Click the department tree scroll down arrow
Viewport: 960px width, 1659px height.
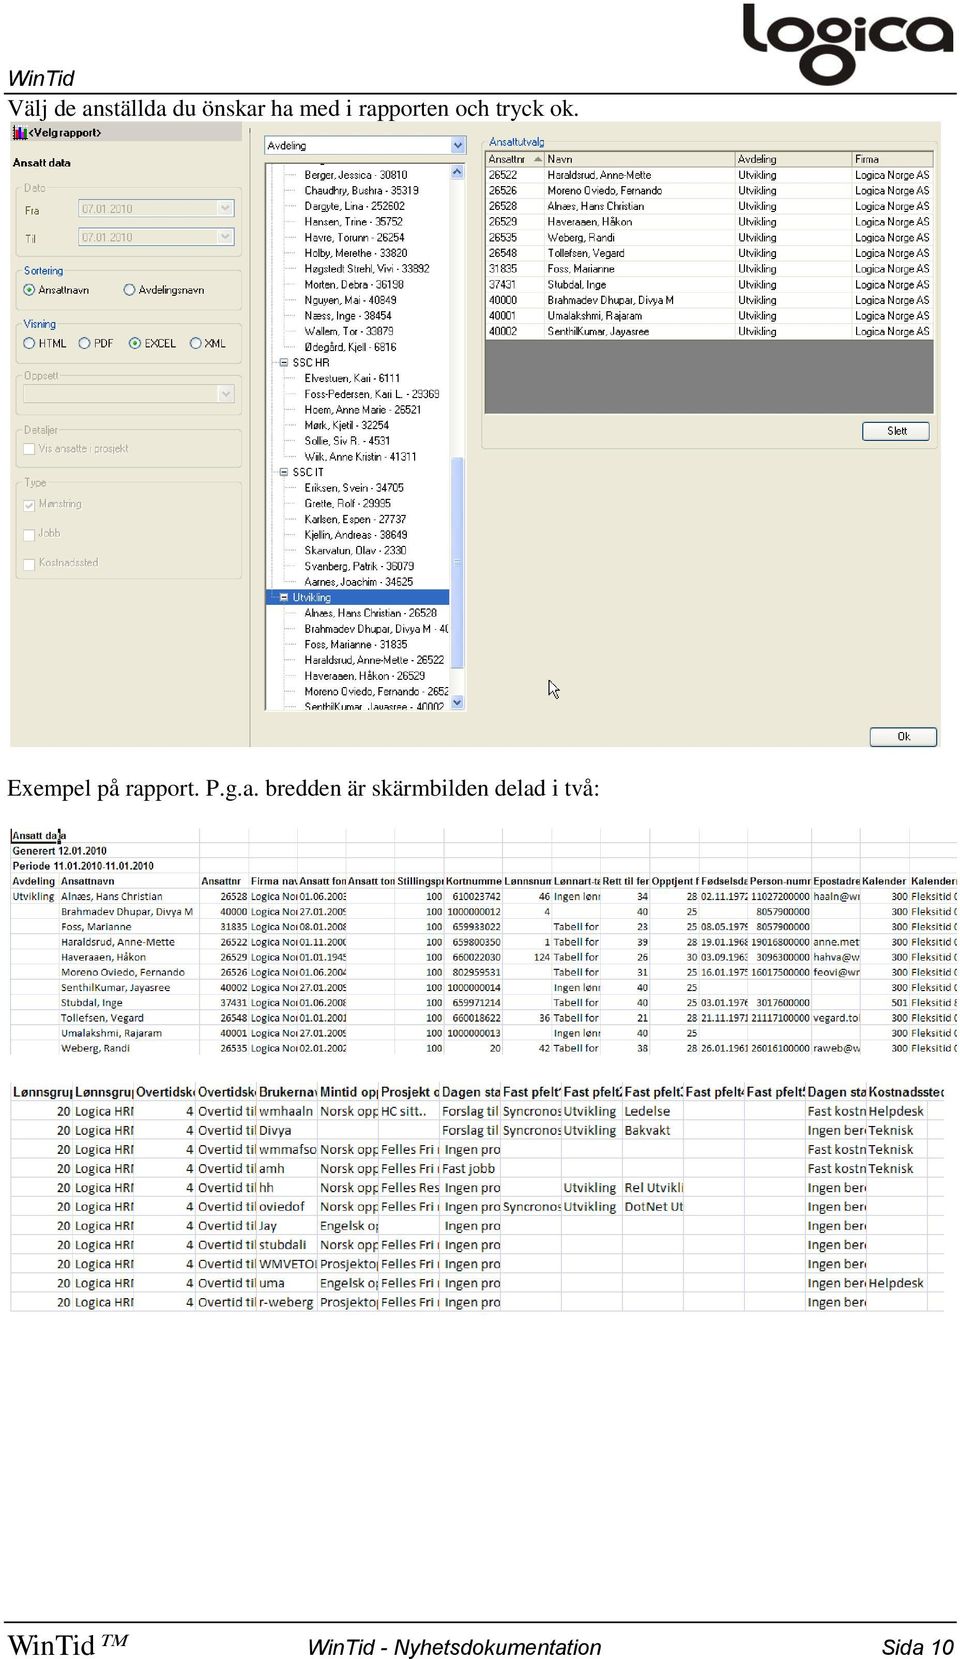[x=458, y=703]
